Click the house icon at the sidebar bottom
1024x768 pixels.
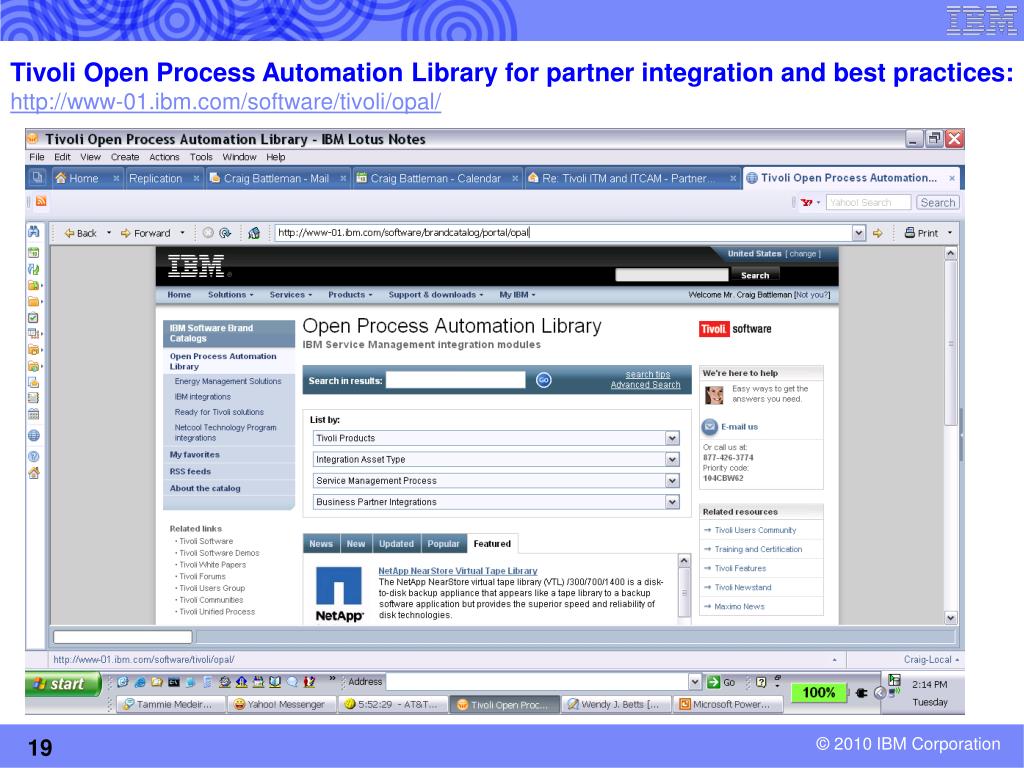33,473
